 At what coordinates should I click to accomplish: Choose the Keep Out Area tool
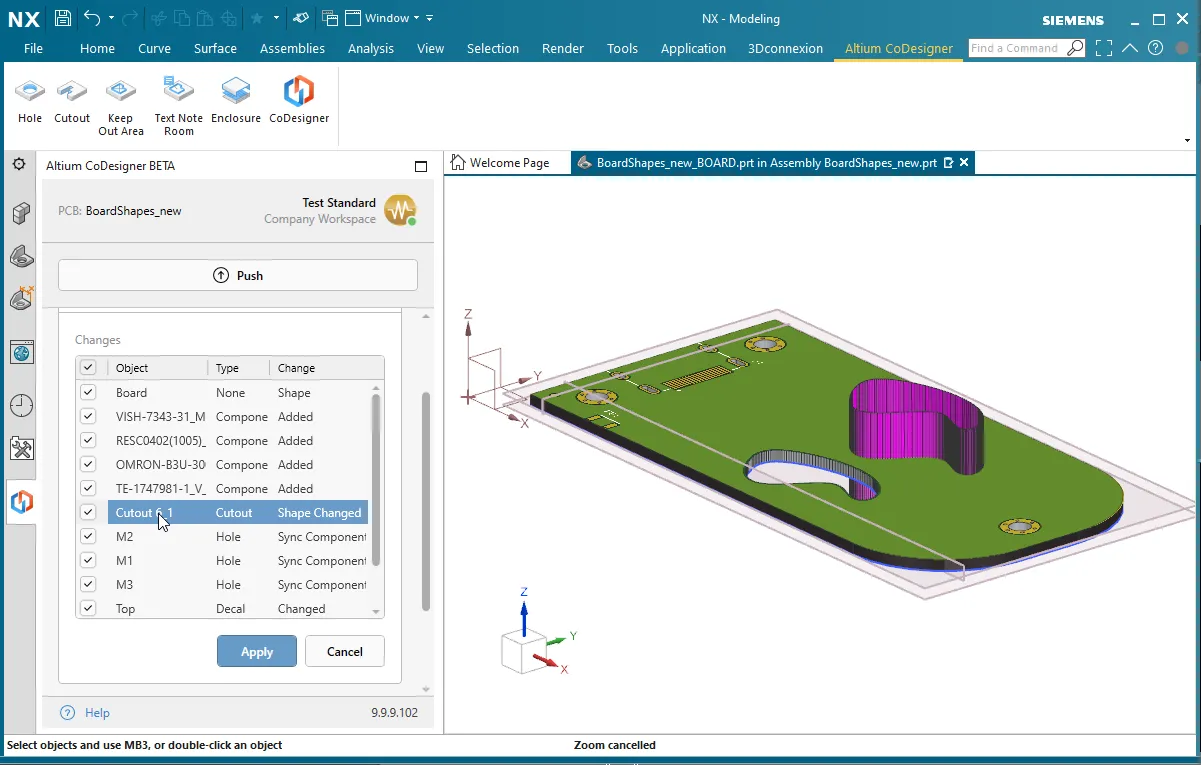click(121, 92)
